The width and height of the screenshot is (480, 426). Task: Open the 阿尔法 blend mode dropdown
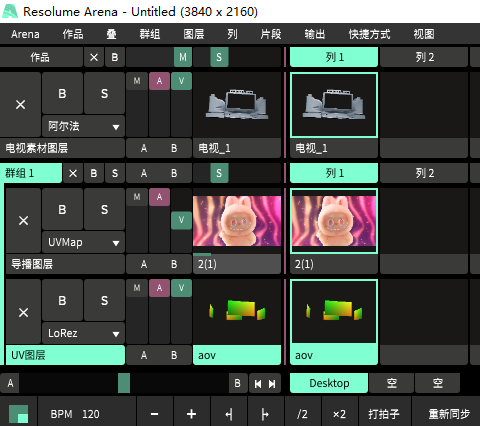83,126
